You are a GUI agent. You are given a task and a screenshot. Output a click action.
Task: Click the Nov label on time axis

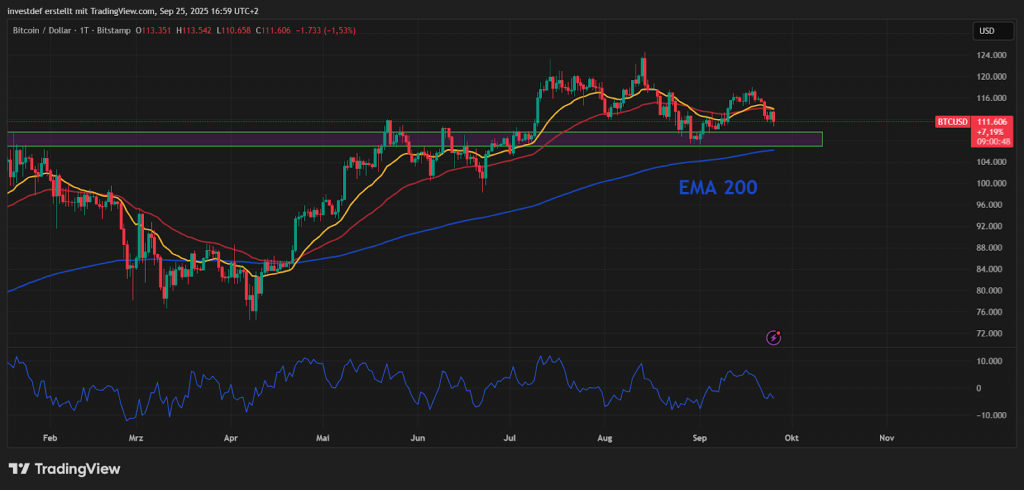(885, 438)
